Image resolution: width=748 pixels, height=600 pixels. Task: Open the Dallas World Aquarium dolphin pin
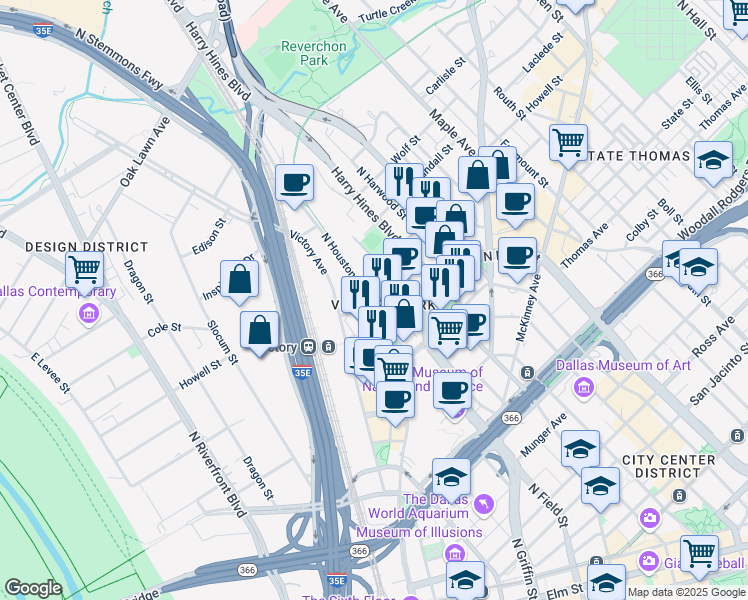484,504
